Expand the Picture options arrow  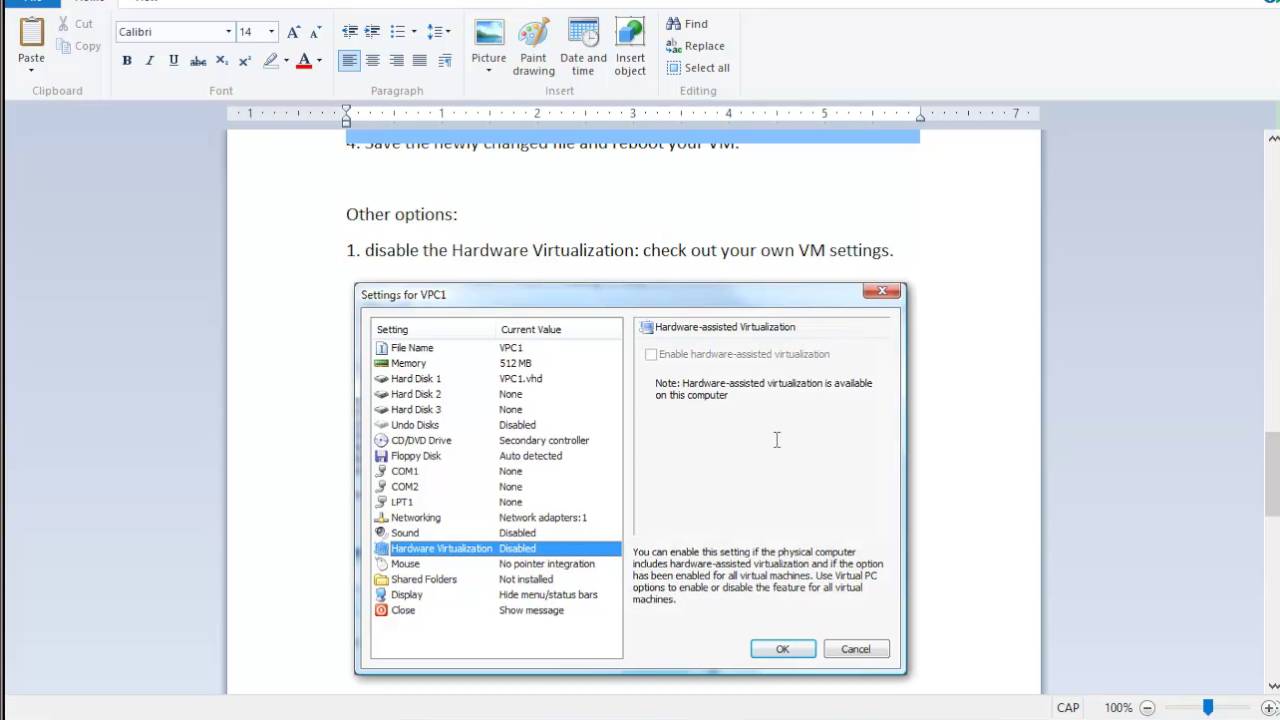coord(489,71)
